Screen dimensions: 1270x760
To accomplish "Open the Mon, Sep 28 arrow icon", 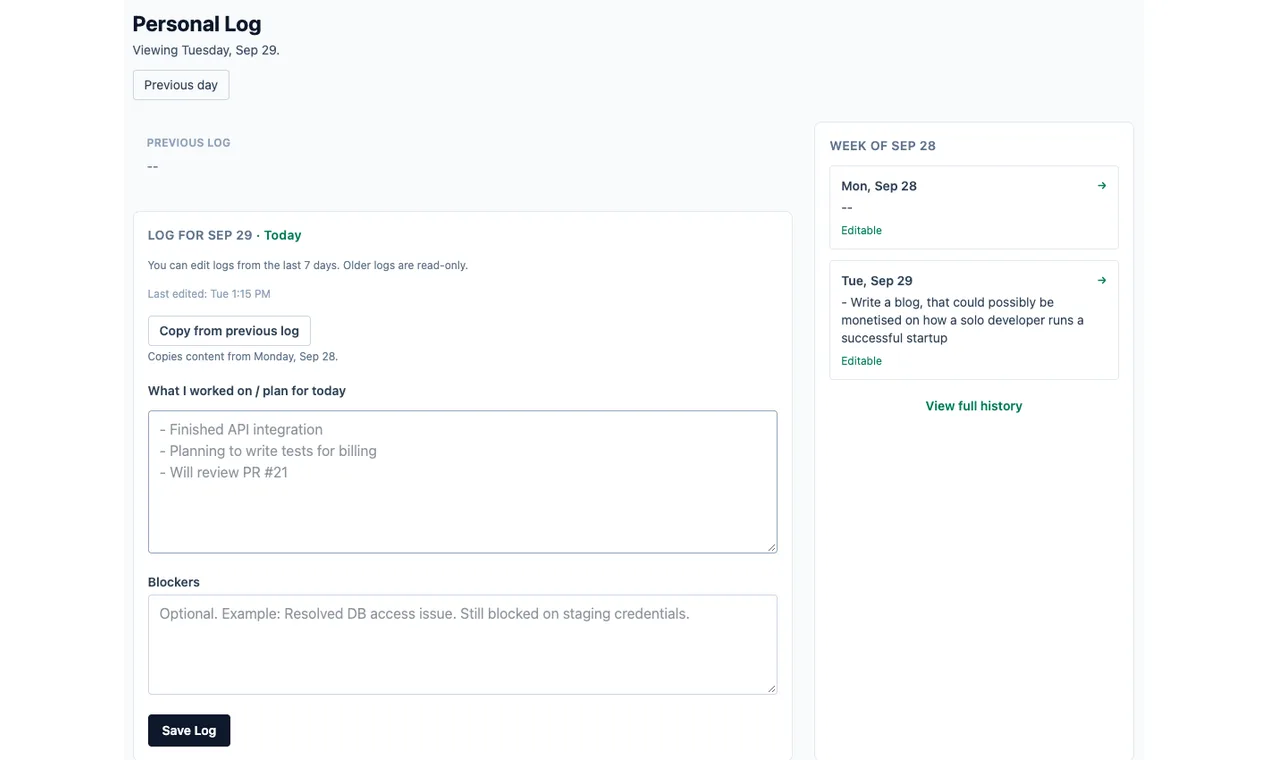I will tap(1101, 186).
